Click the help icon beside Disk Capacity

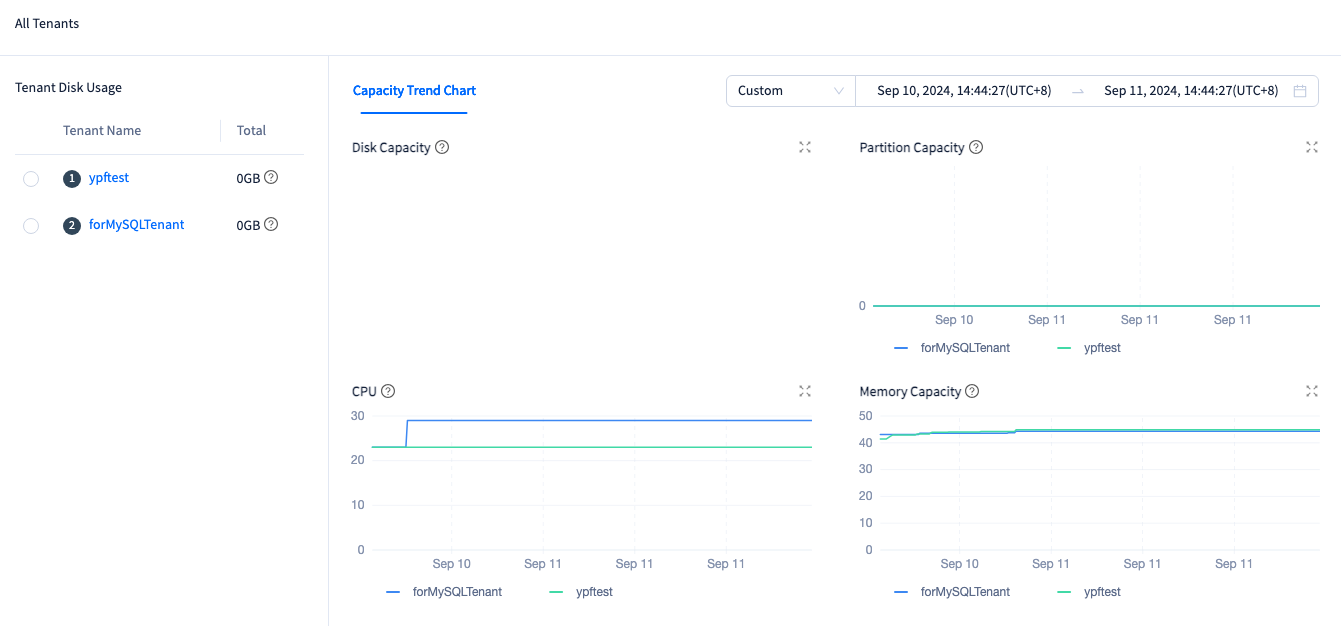[442, 147]
